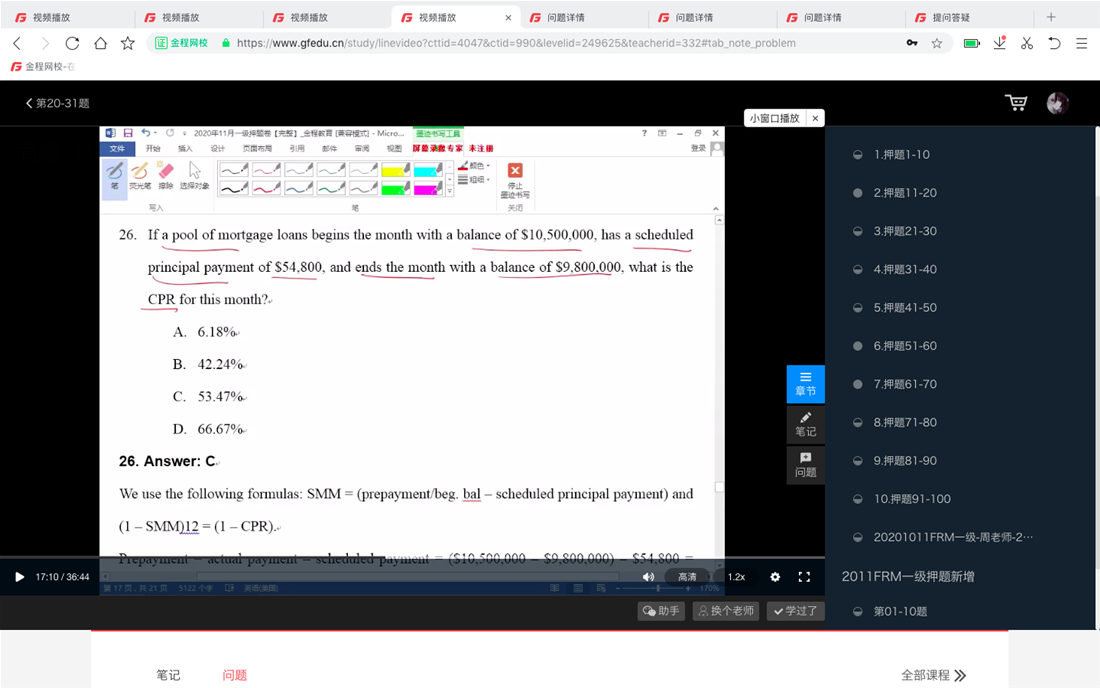The image size is (1100, 688).
Task: Mark lesson as 学过了
Action: [795, 611]
